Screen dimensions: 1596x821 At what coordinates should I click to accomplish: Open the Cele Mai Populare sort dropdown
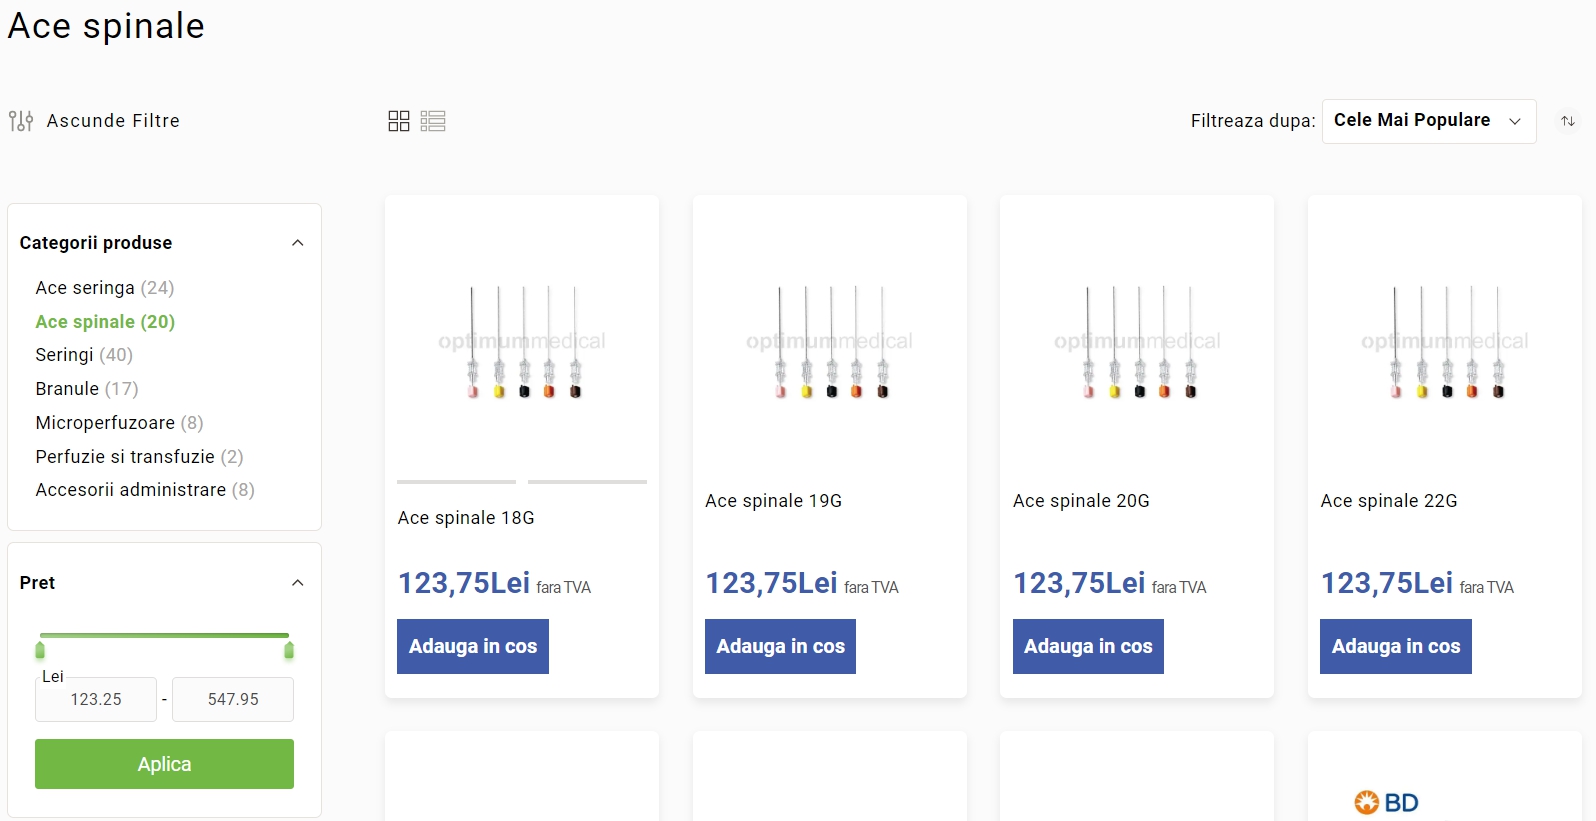[1429, 121]
